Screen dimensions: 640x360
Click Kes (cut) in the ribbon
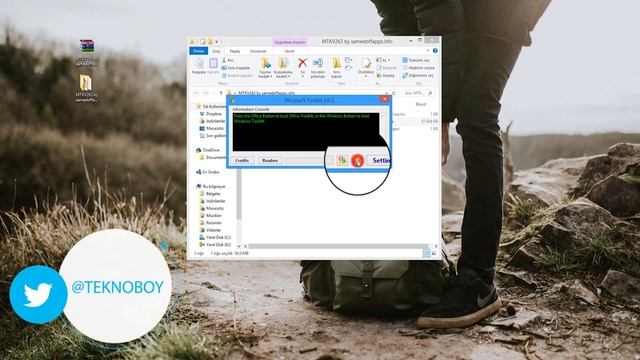pos(228,60)
